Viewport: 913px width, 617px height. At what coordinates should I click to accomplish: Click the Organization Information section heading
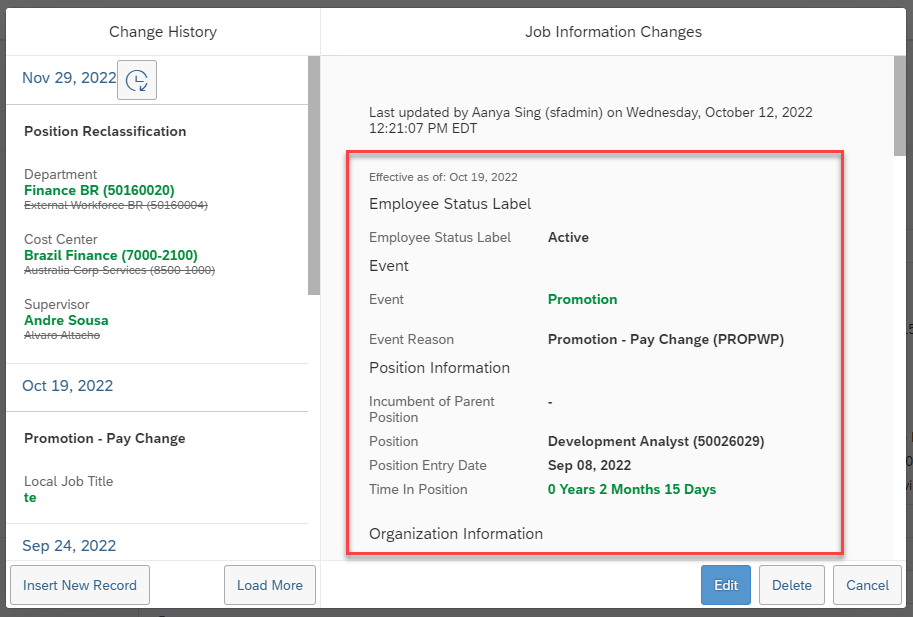click(456, 534)
